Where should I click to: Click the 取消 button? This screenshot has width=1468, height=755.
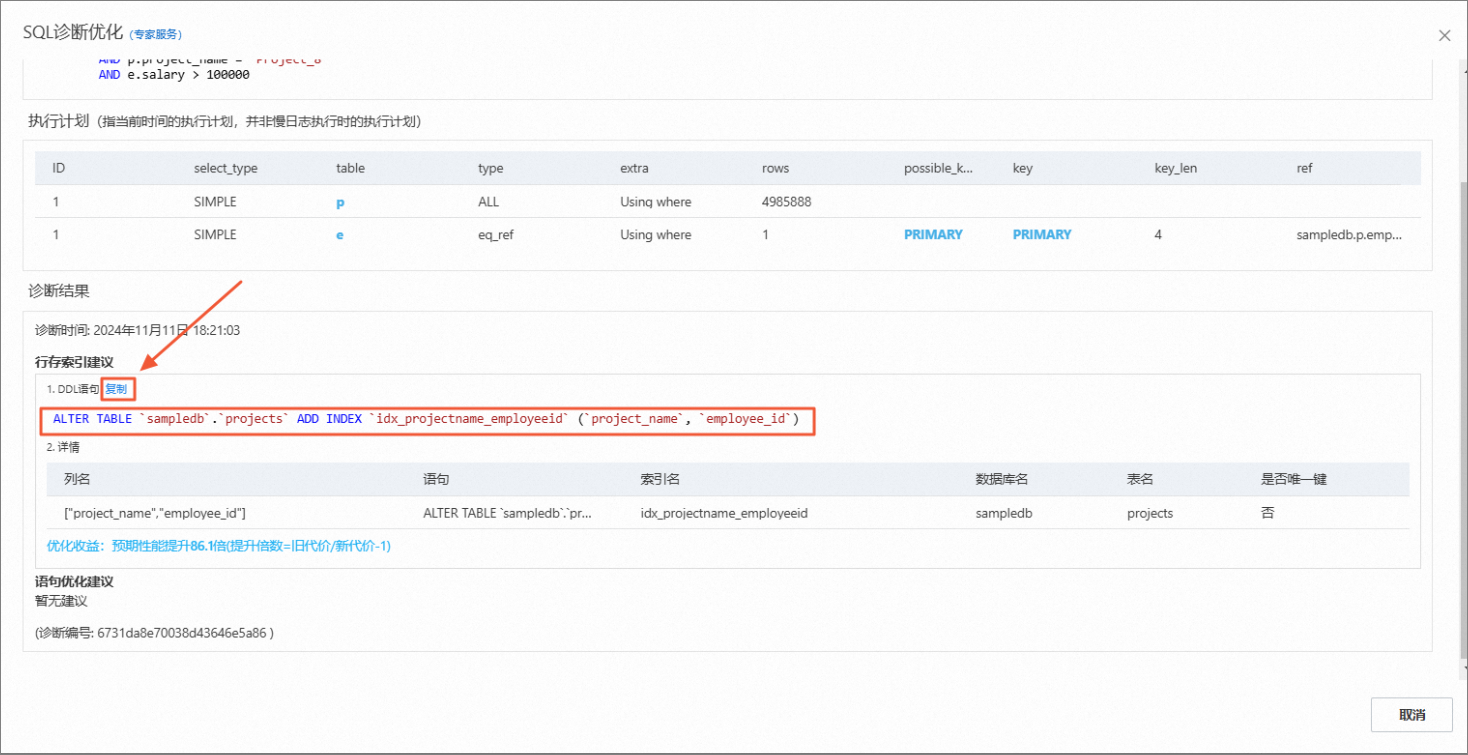click(1411, 715)
